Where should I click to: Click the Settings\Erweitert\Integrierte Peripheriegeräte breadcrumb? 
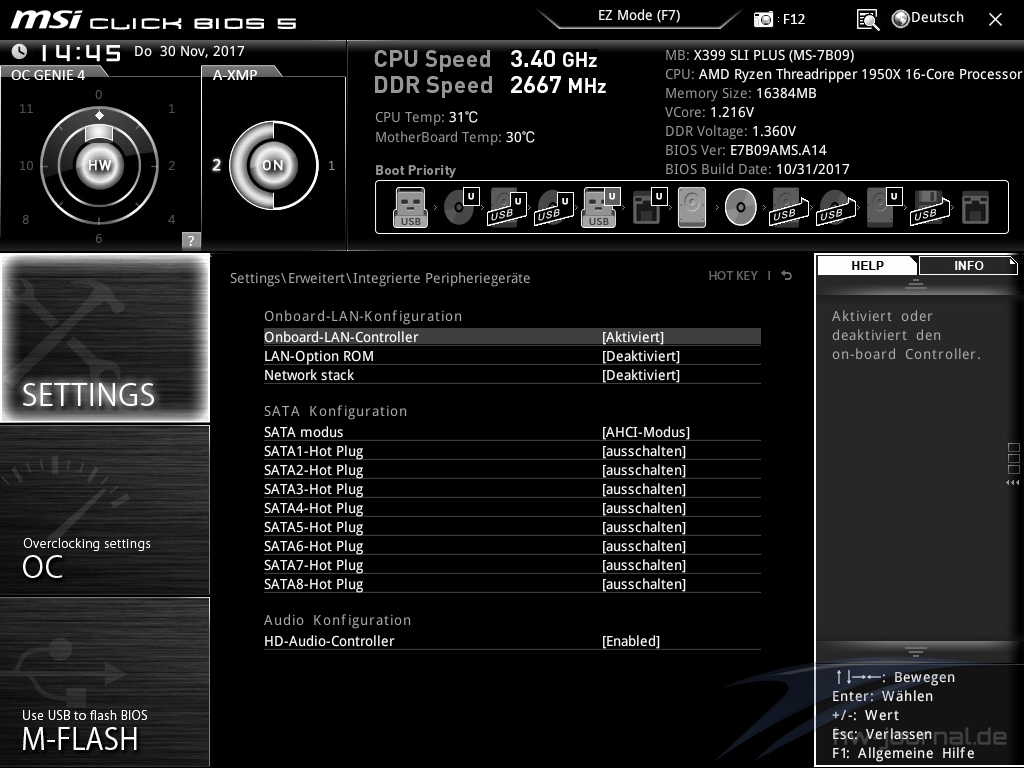pyautogui.click(x=380, y=278)
